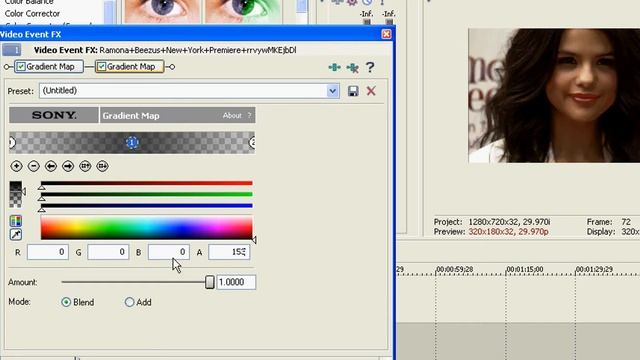
Task: Uncheck the second Gradient Map plug-in
Action: [x=102, y=67]
